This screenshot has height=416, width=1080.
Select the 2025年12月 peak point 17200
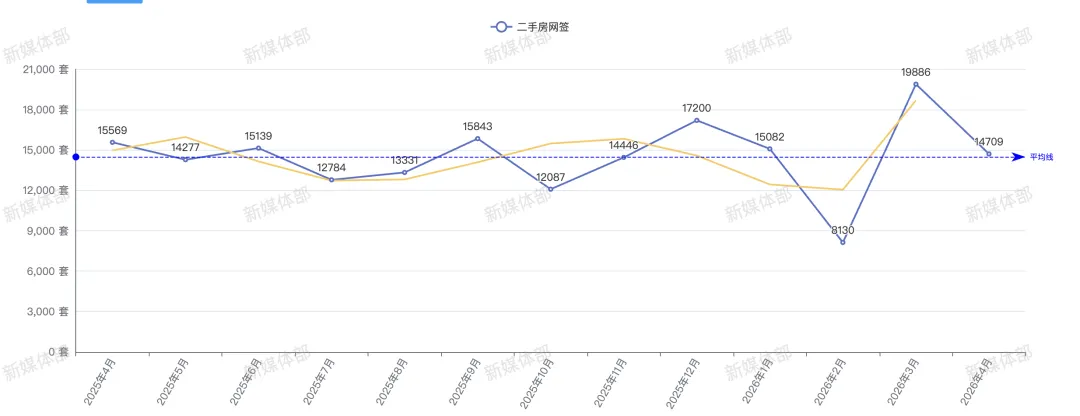[696, 121]
